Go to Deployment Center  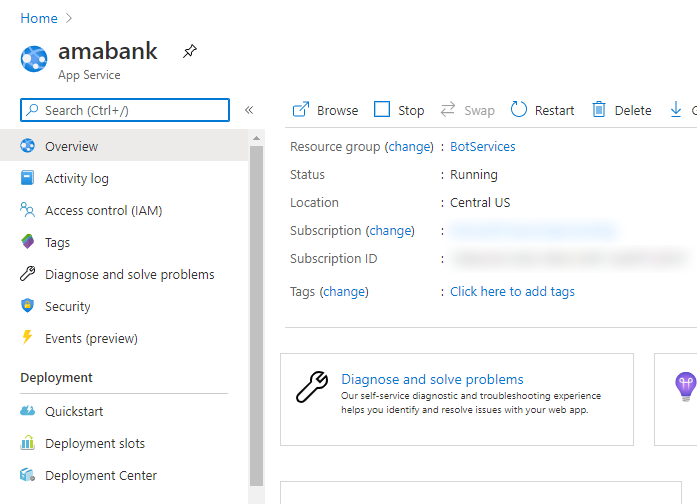click(x=100, y=475)
